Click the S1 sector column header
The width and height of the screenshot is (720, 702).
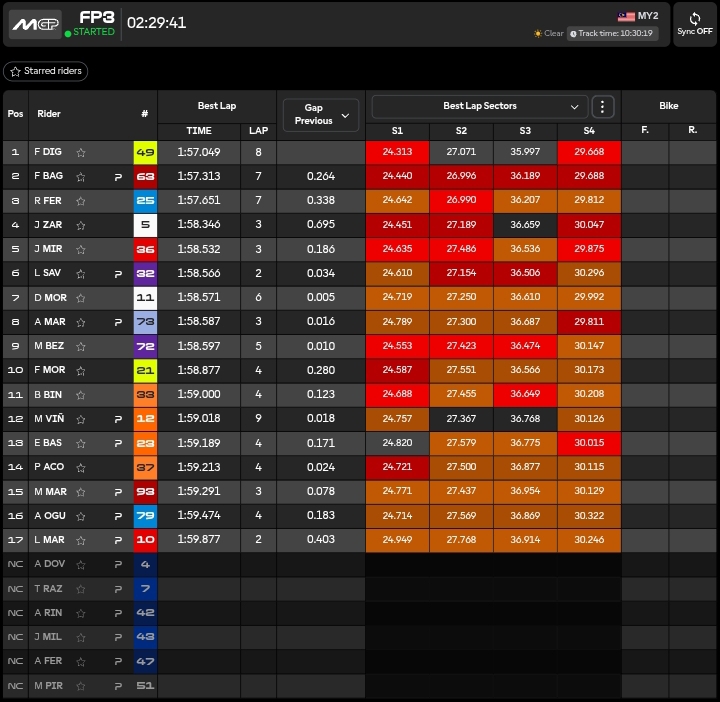(397, 131)
